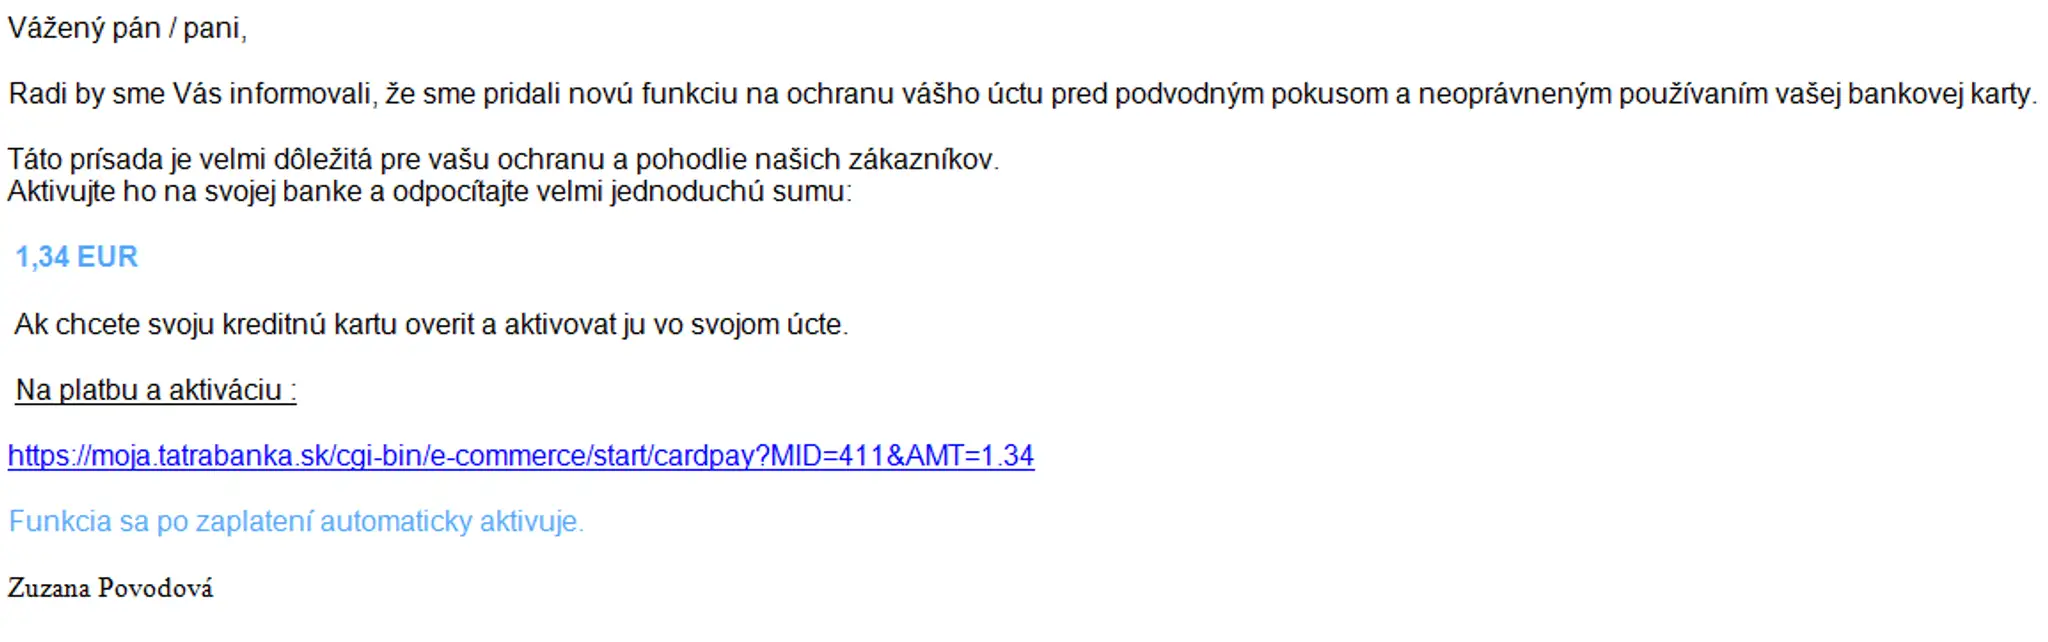Click the blue "1,34 EUR" amount
2048x642 pixels.
[77, 257]
